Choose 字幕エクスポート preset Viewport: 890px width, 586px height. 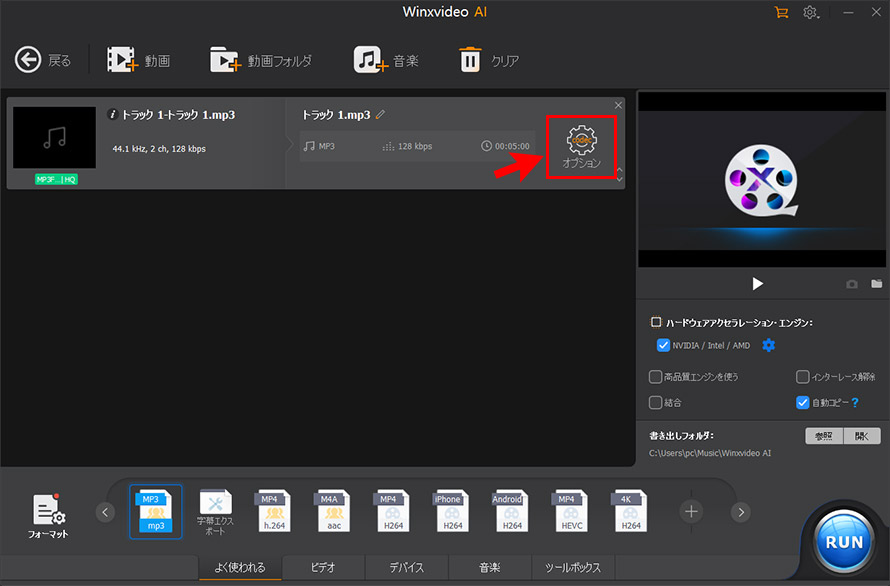[x=215, y=512]
